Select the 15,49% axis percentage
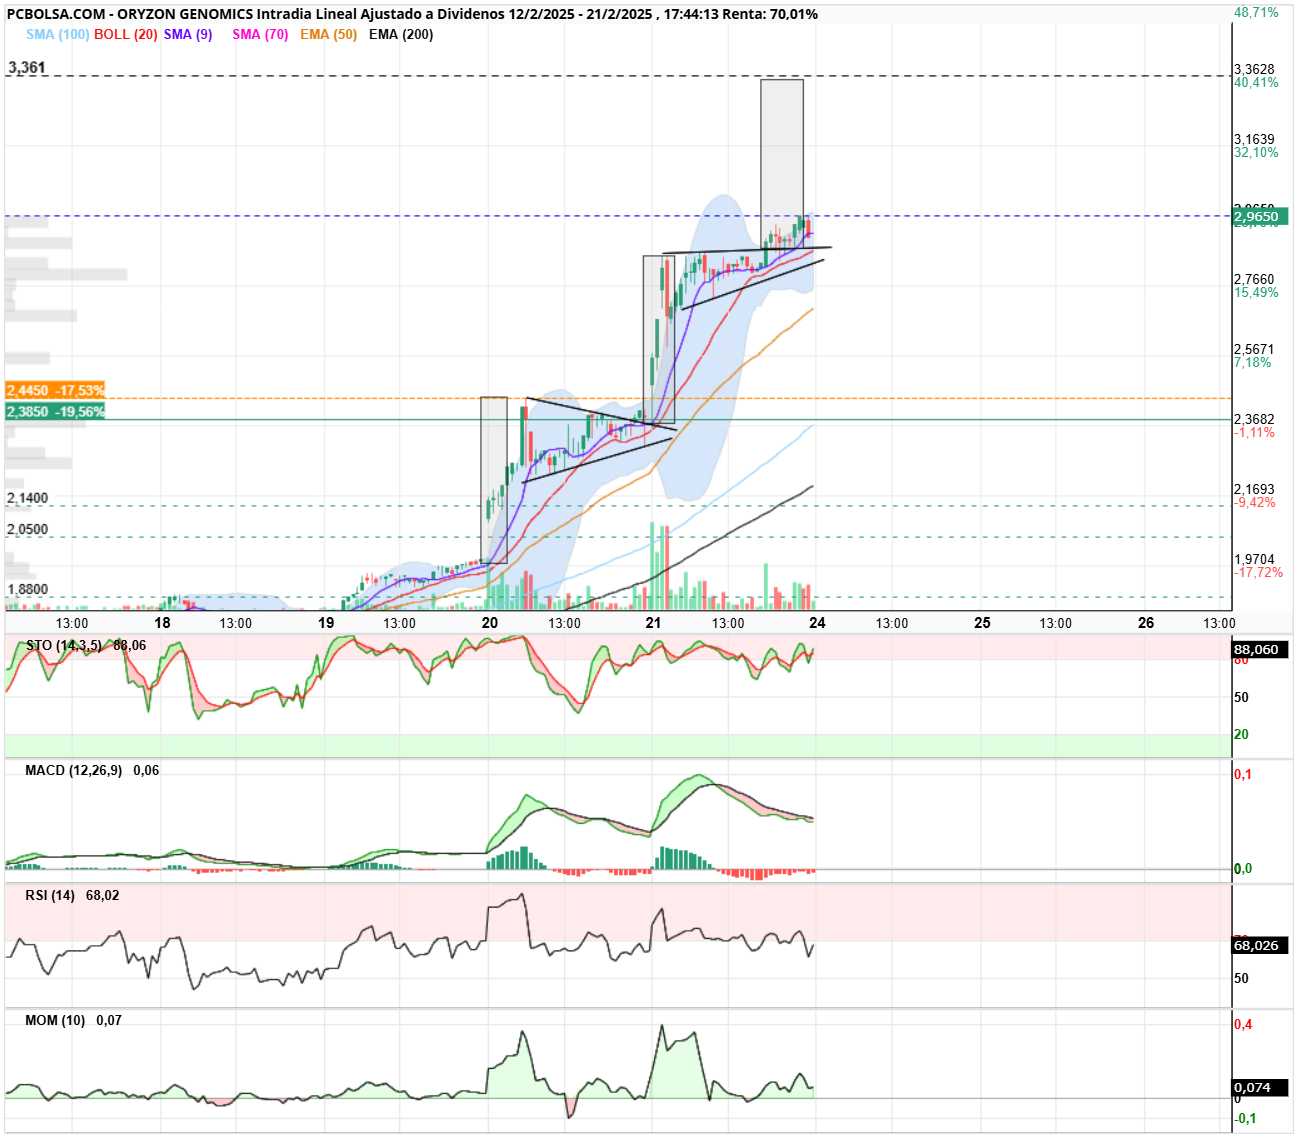This screenshot has height=1138, width=1298. pos(1256,292)
